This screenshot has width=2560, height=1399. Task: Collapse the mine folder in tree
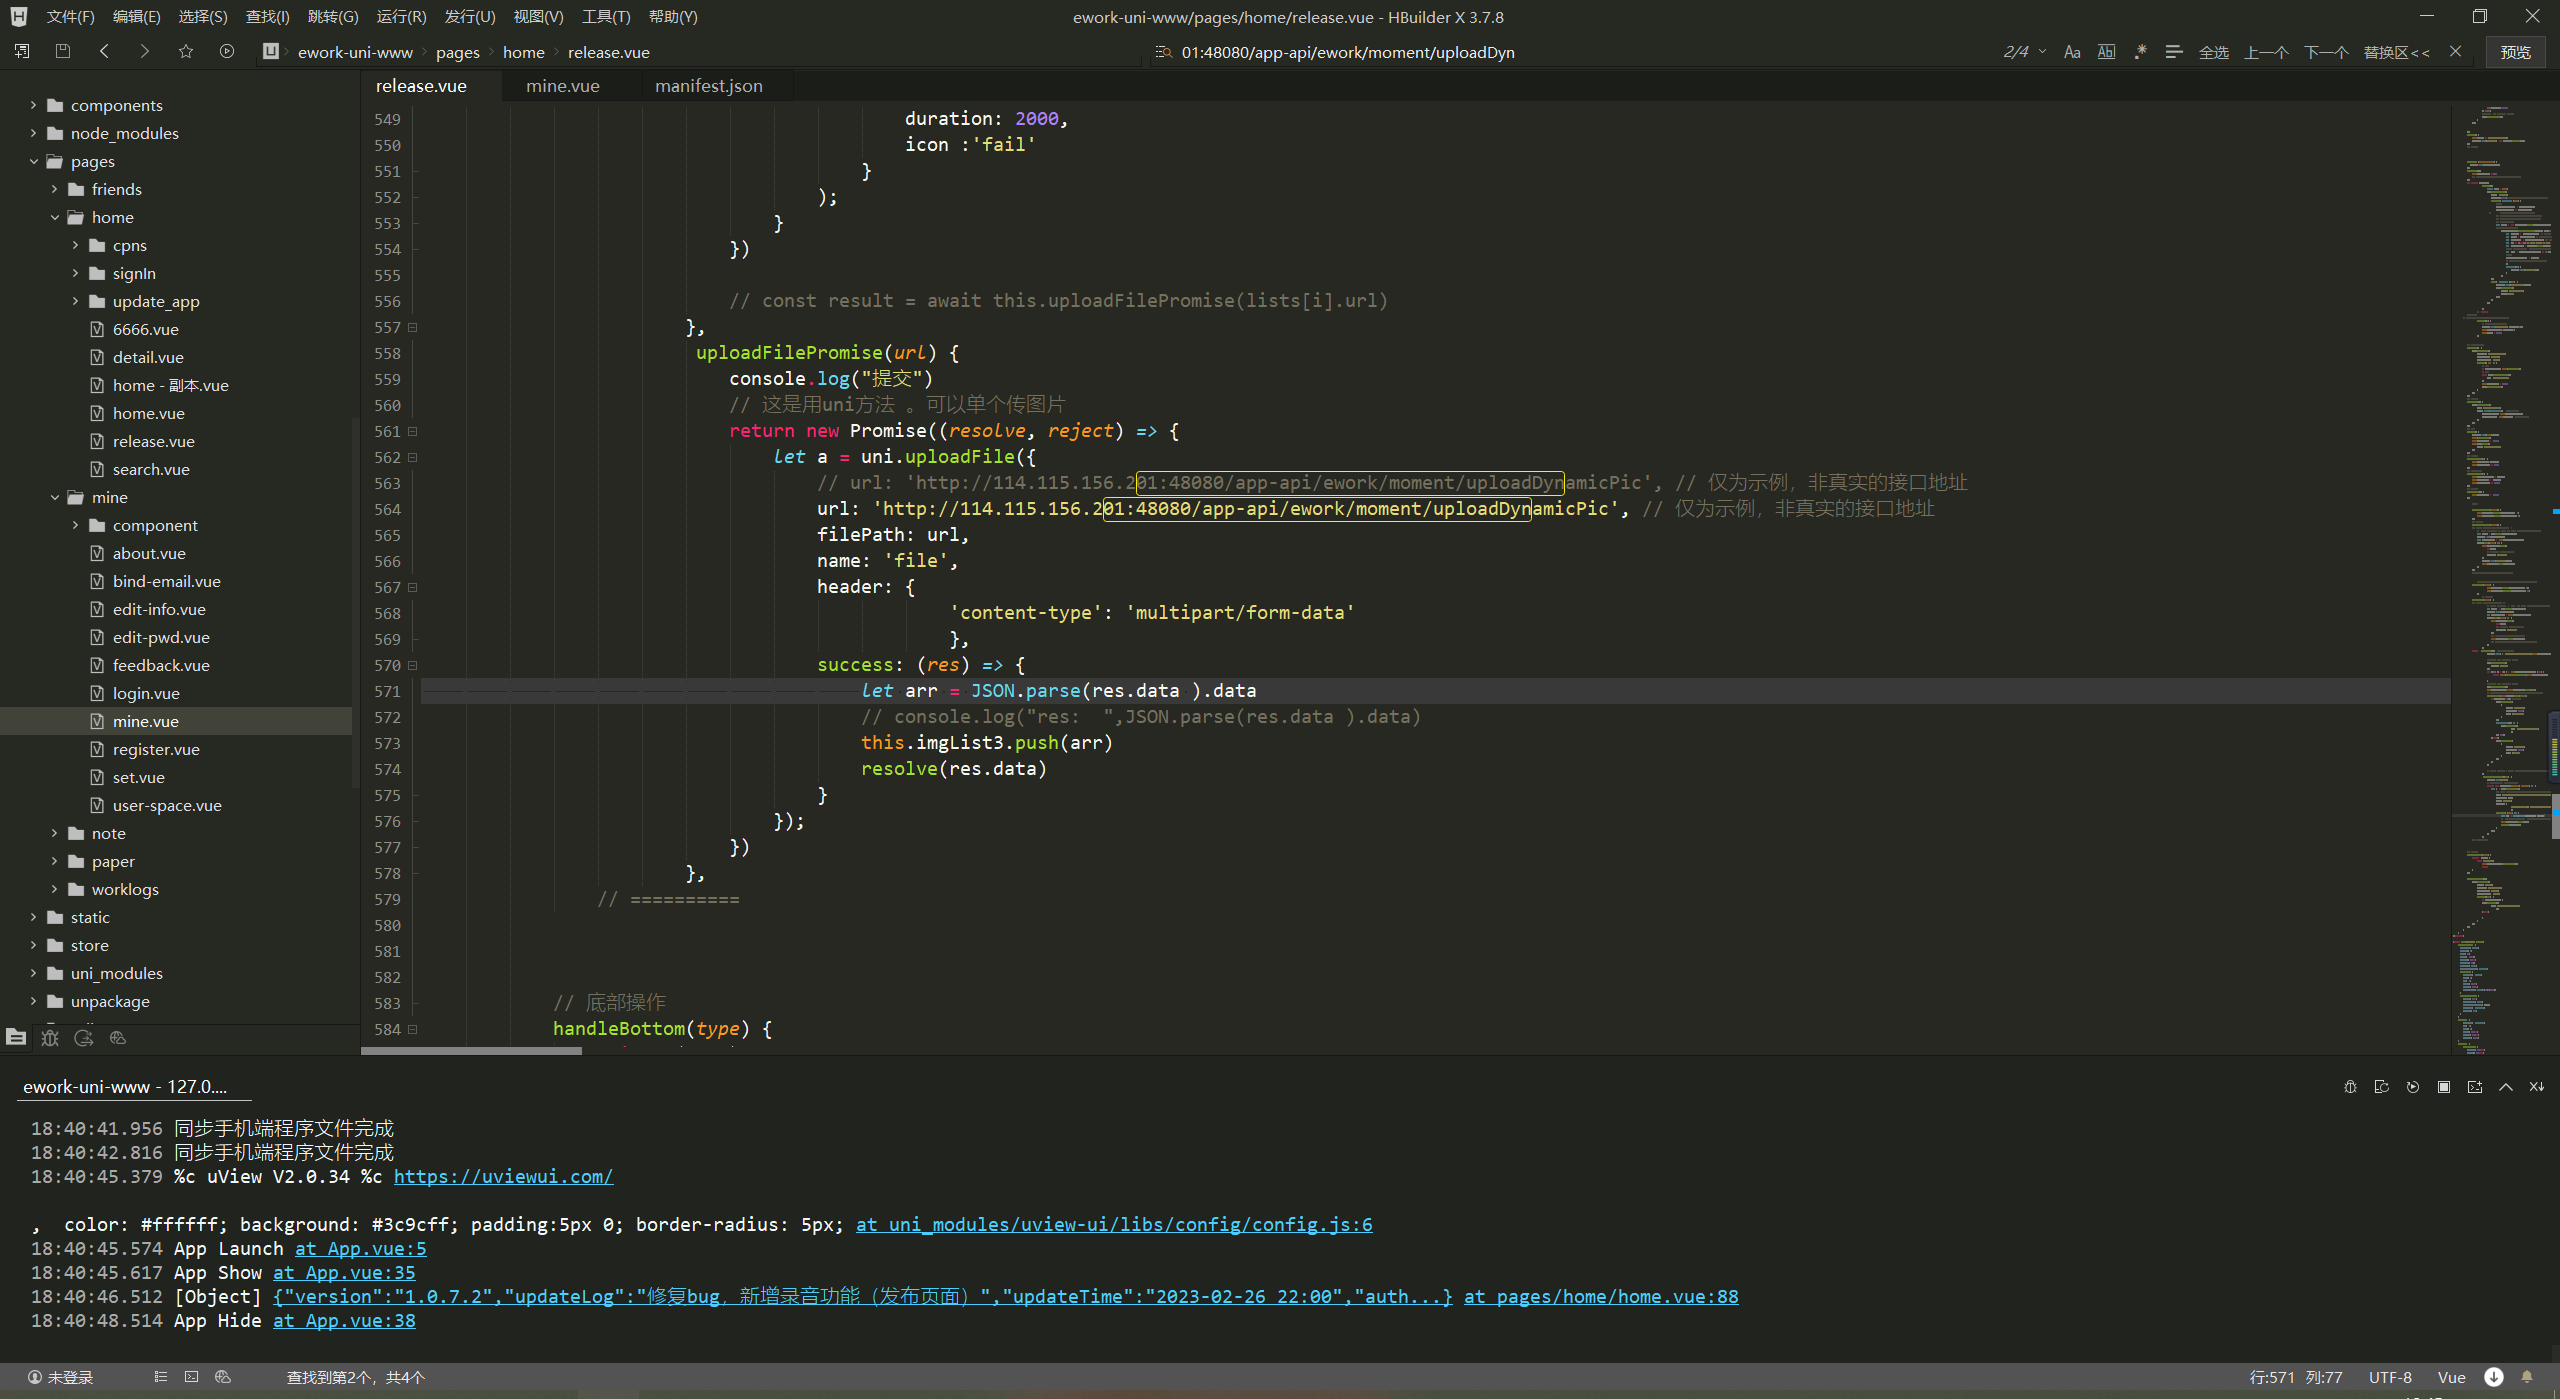(x=55, y=497)
